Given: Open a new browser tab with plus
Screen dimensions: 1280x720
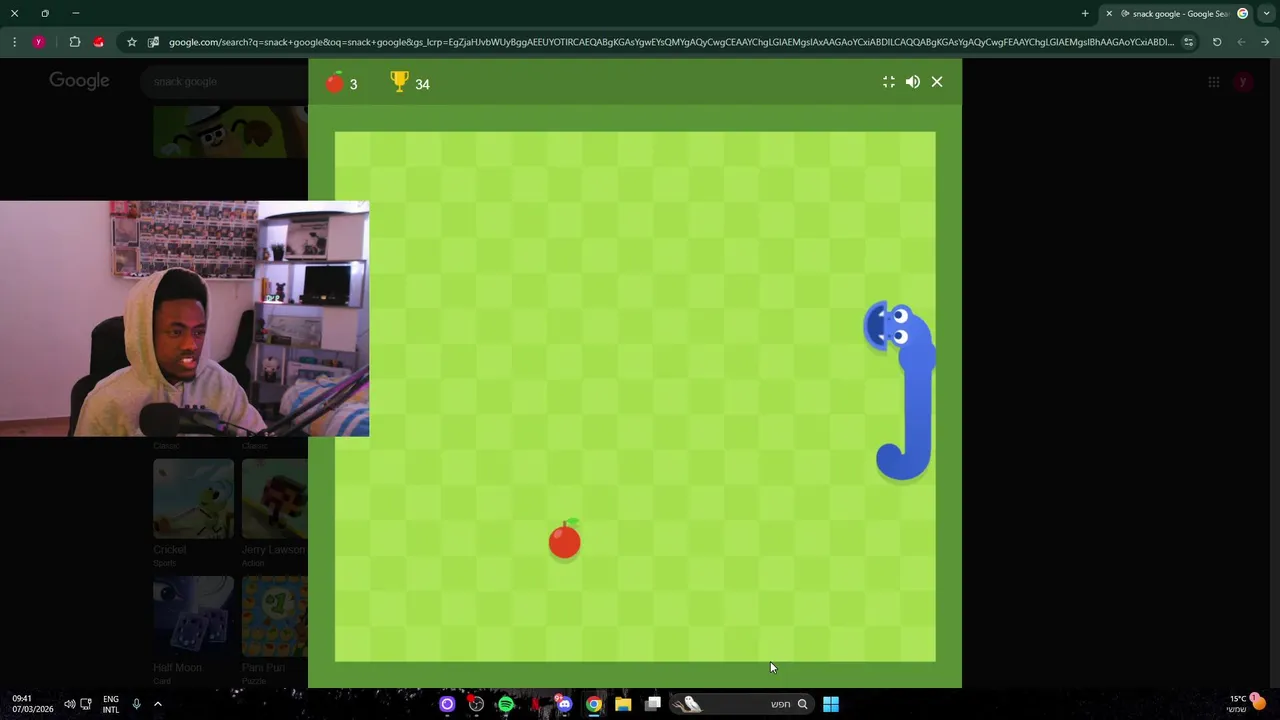Looking at the screenshot, I should point(1085,13).
